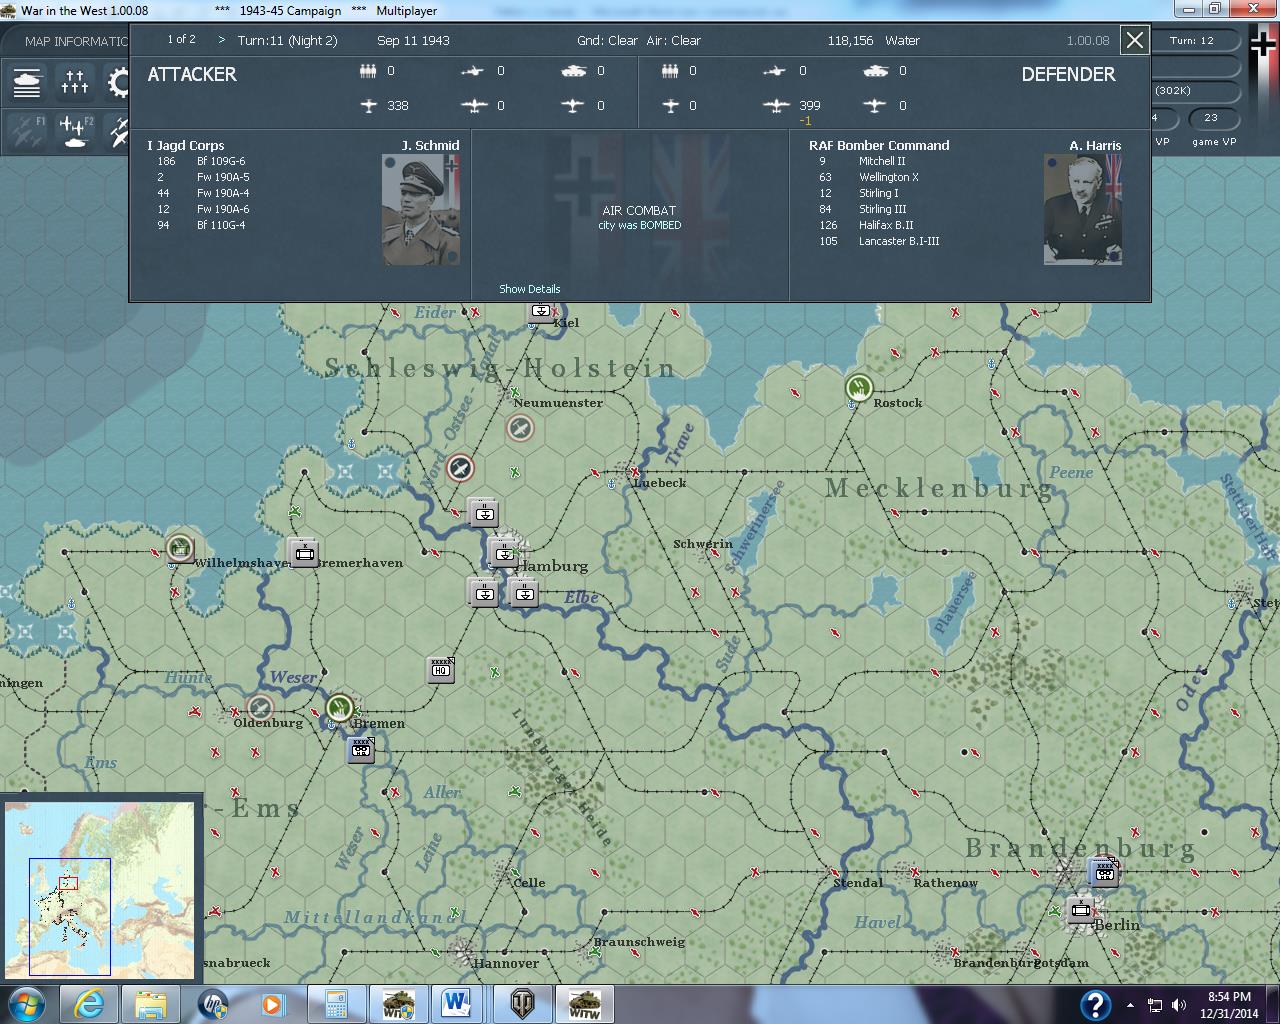Go to next combat report with > arrow
The image size is (1280, 1024).
point(222,40)
